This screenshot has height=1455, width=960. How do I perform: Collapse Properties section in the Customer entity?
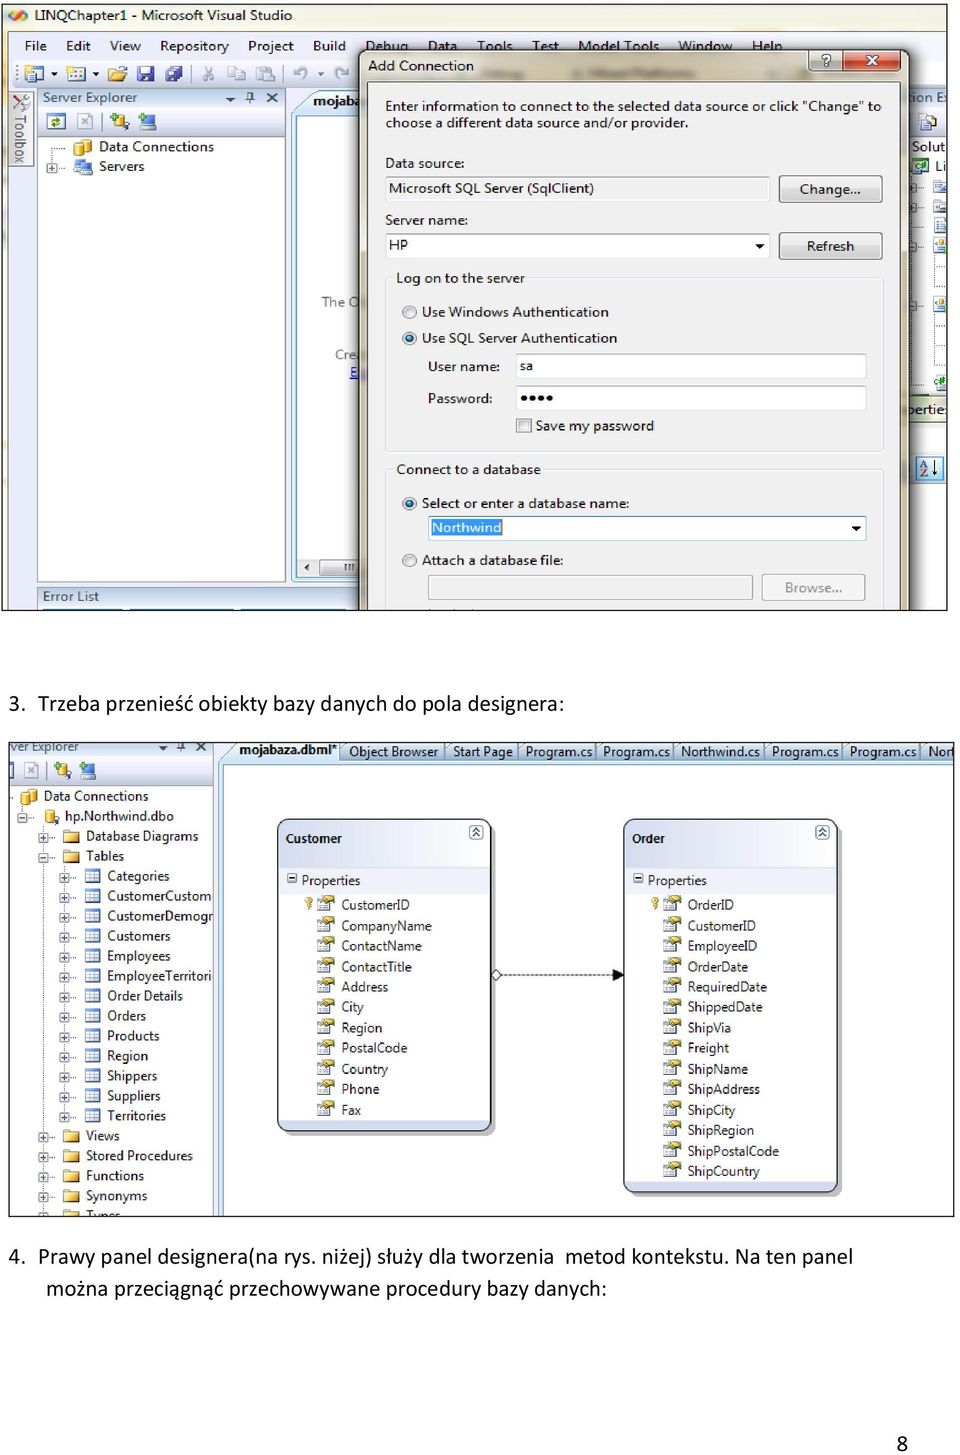[292, 879]
